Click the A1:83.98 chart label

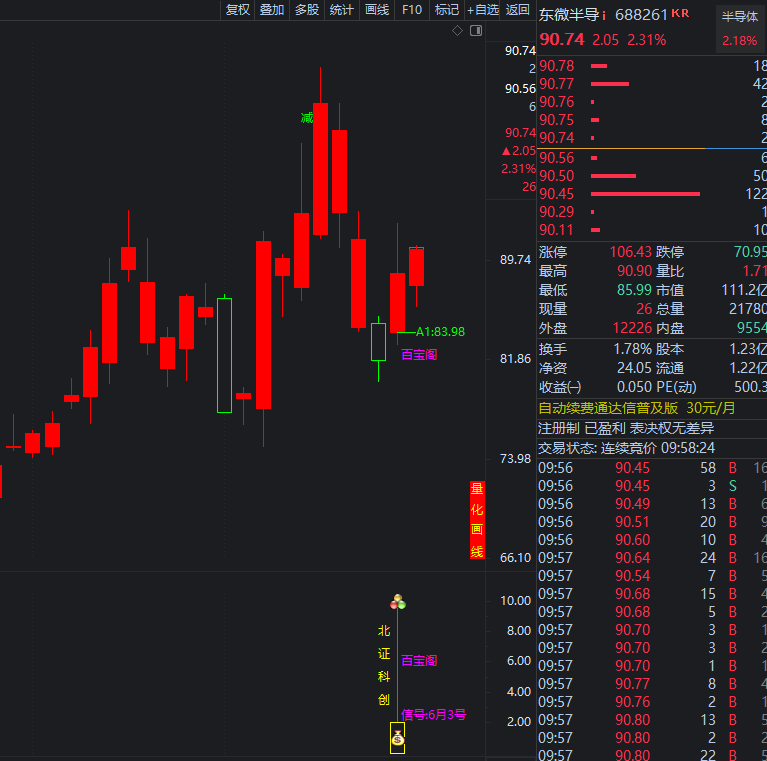[440, 332]
